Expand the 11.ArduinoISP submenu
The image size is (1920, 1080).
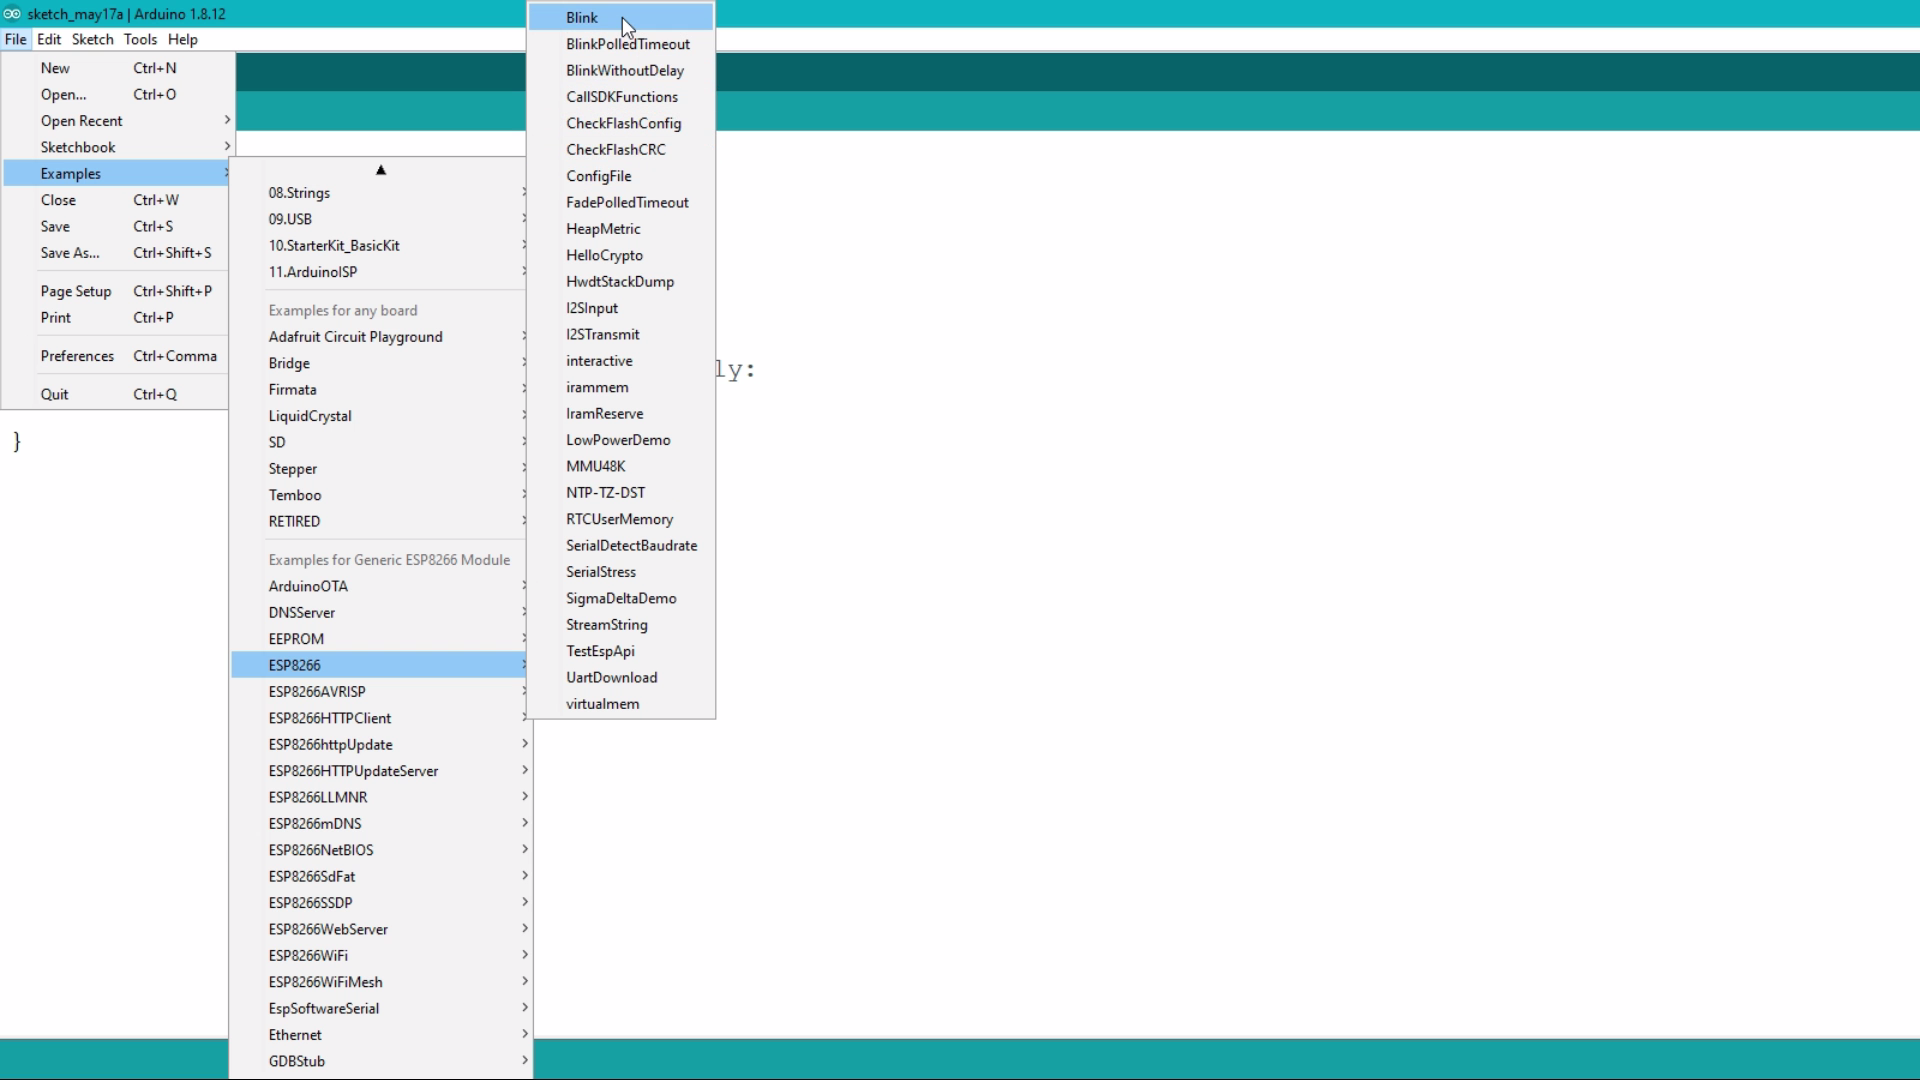[380, 272]
